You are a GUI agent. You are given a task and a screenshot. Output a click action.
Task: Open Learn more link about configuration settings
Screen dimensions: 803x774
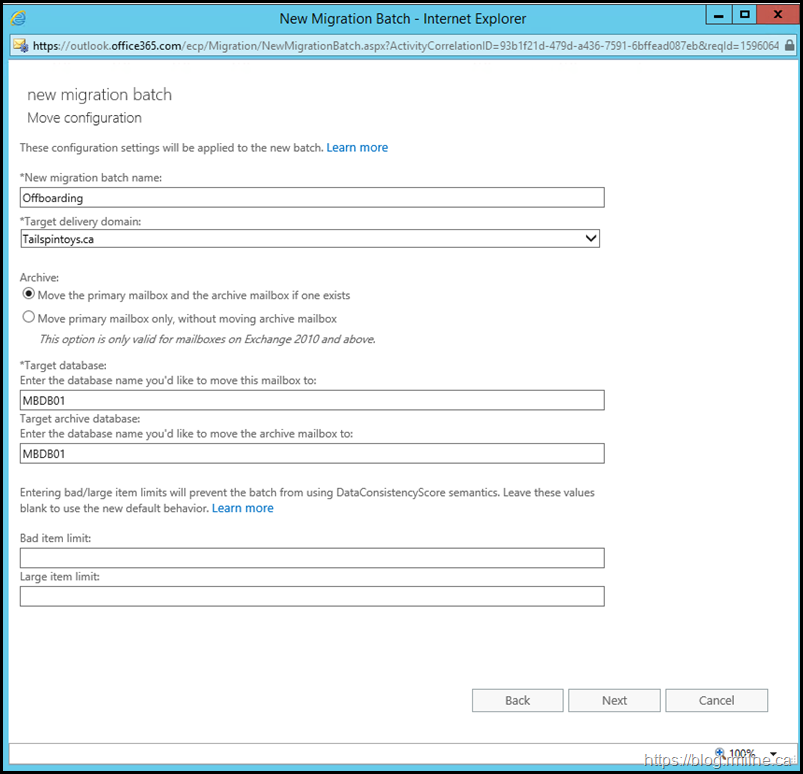click(x=357, y=147)
